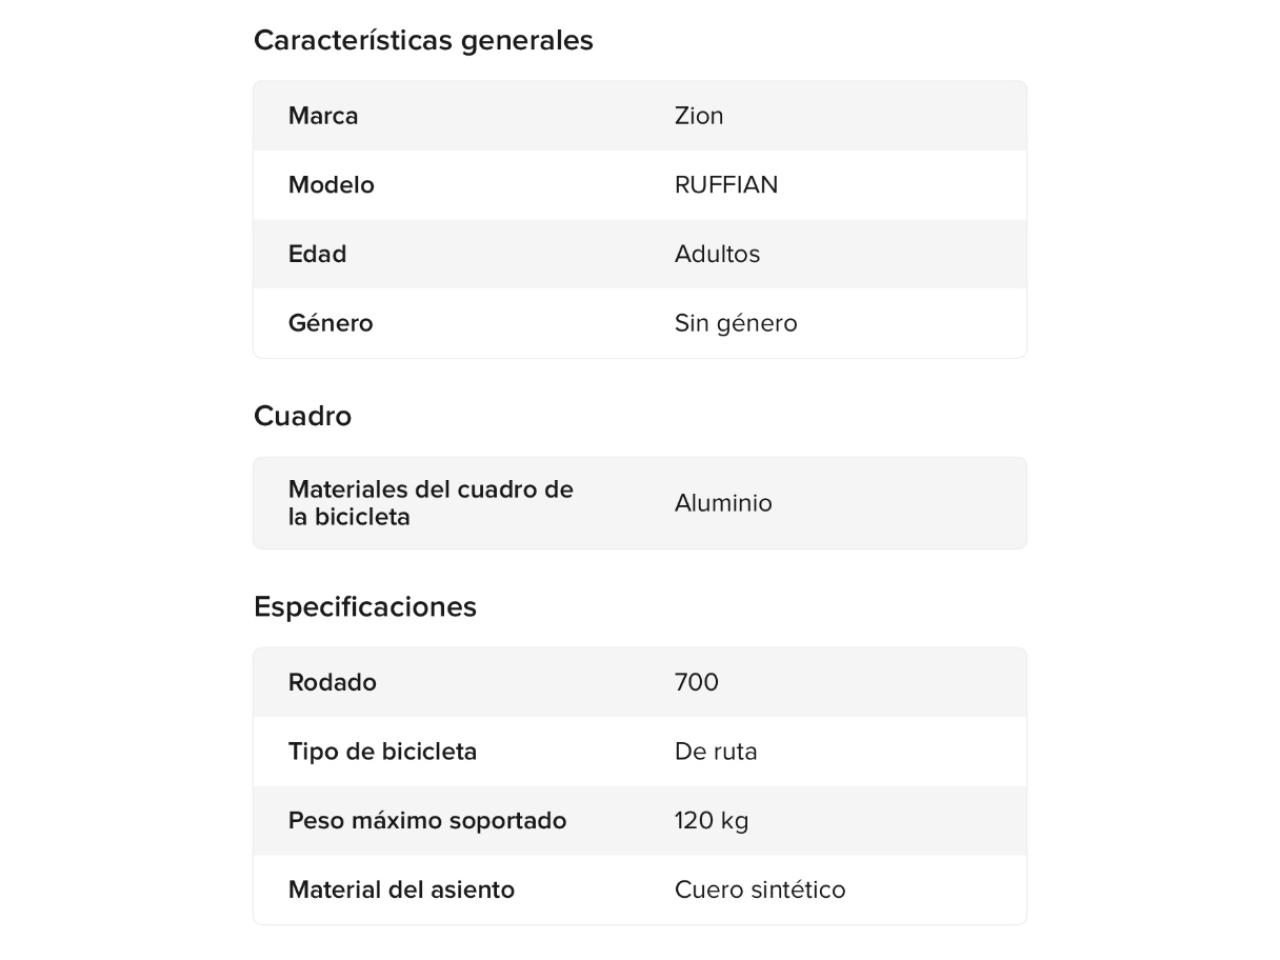This screenshot has width=1280, height=960.
Task: Click the 'Cuero sintético' seat material value
Action: tap(760, 889)
